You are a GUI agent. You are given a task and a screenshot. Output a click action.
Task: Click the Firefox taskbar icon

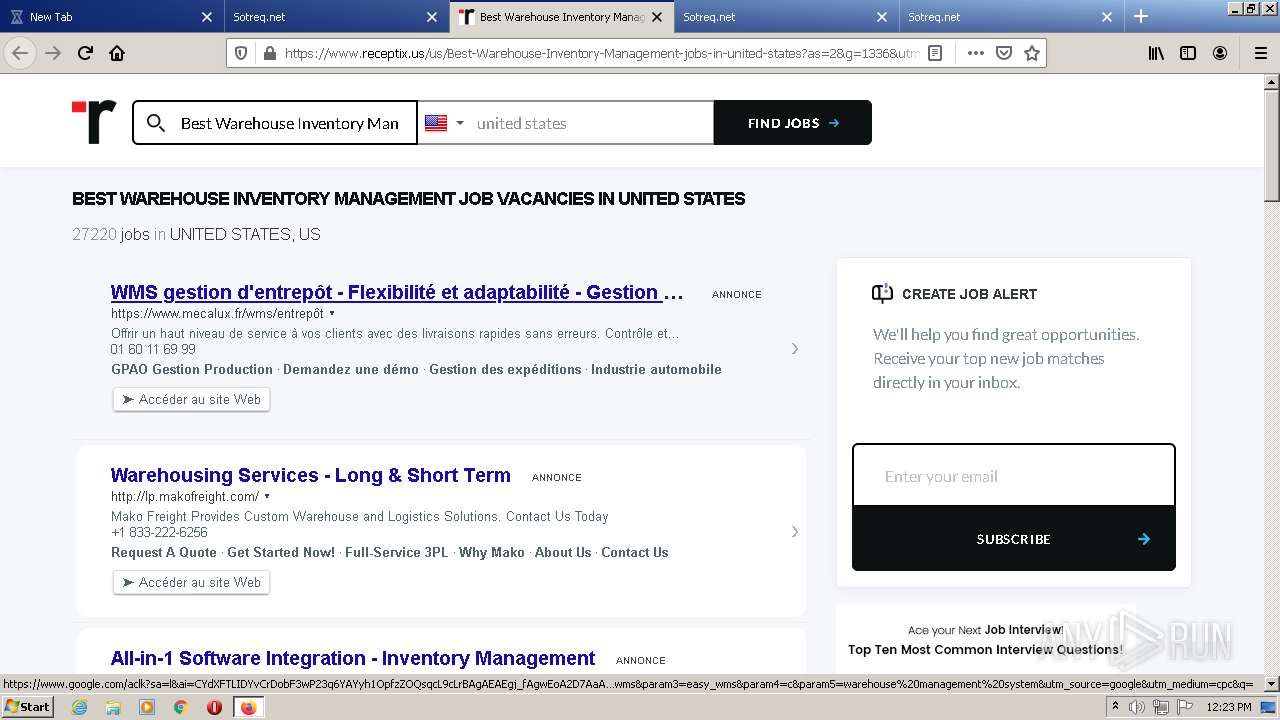point(248,707)
